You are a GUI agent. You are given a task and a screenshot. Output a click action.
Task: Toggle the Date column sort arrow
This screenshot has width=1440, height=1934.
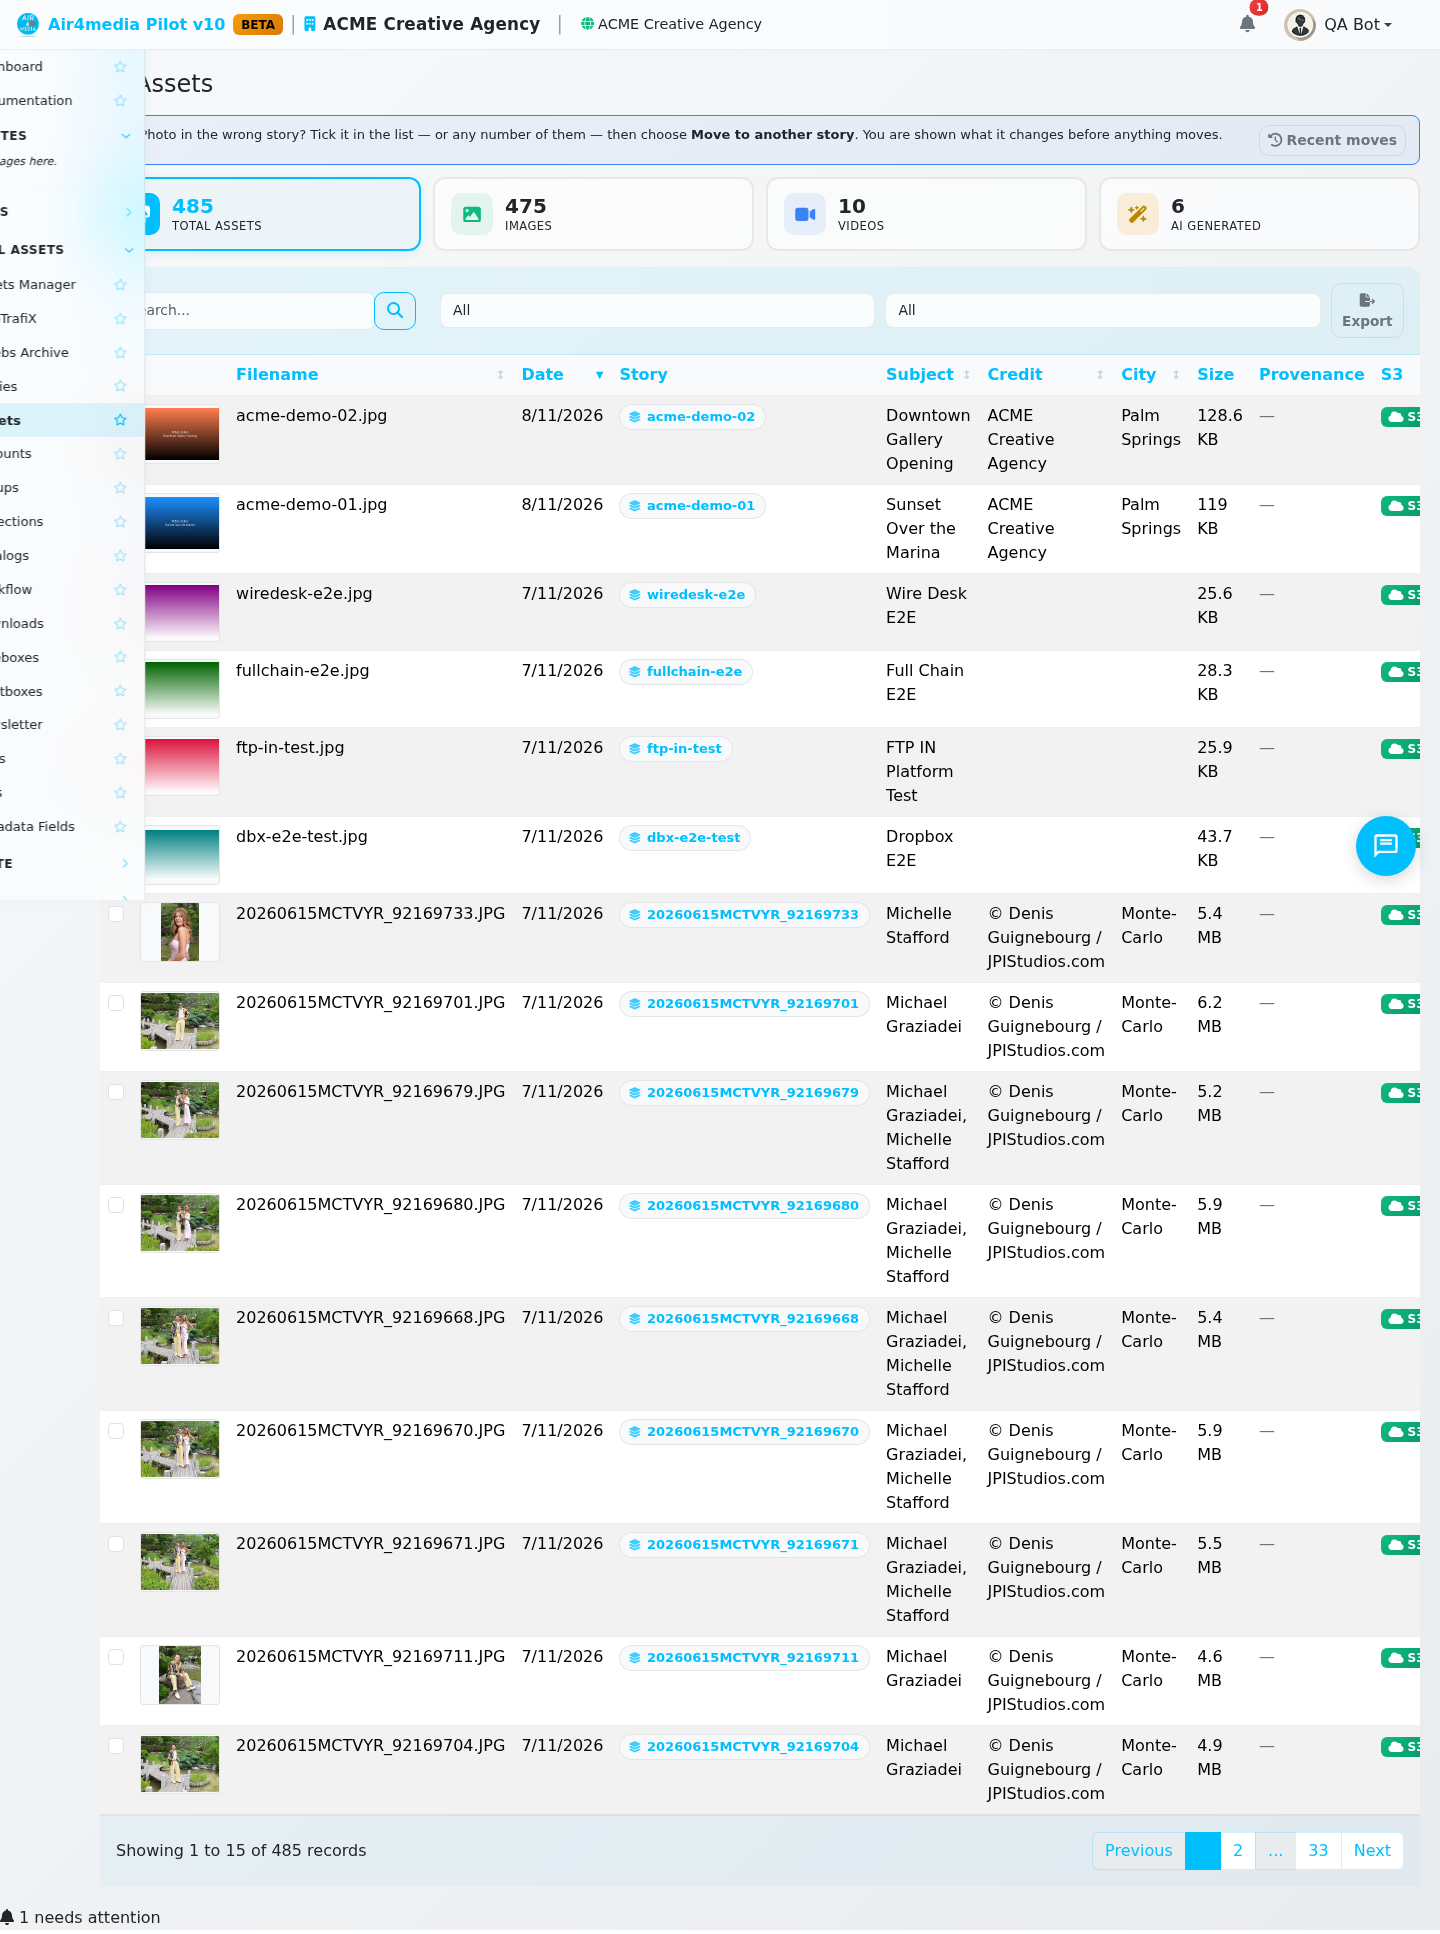tap(600, 375)
